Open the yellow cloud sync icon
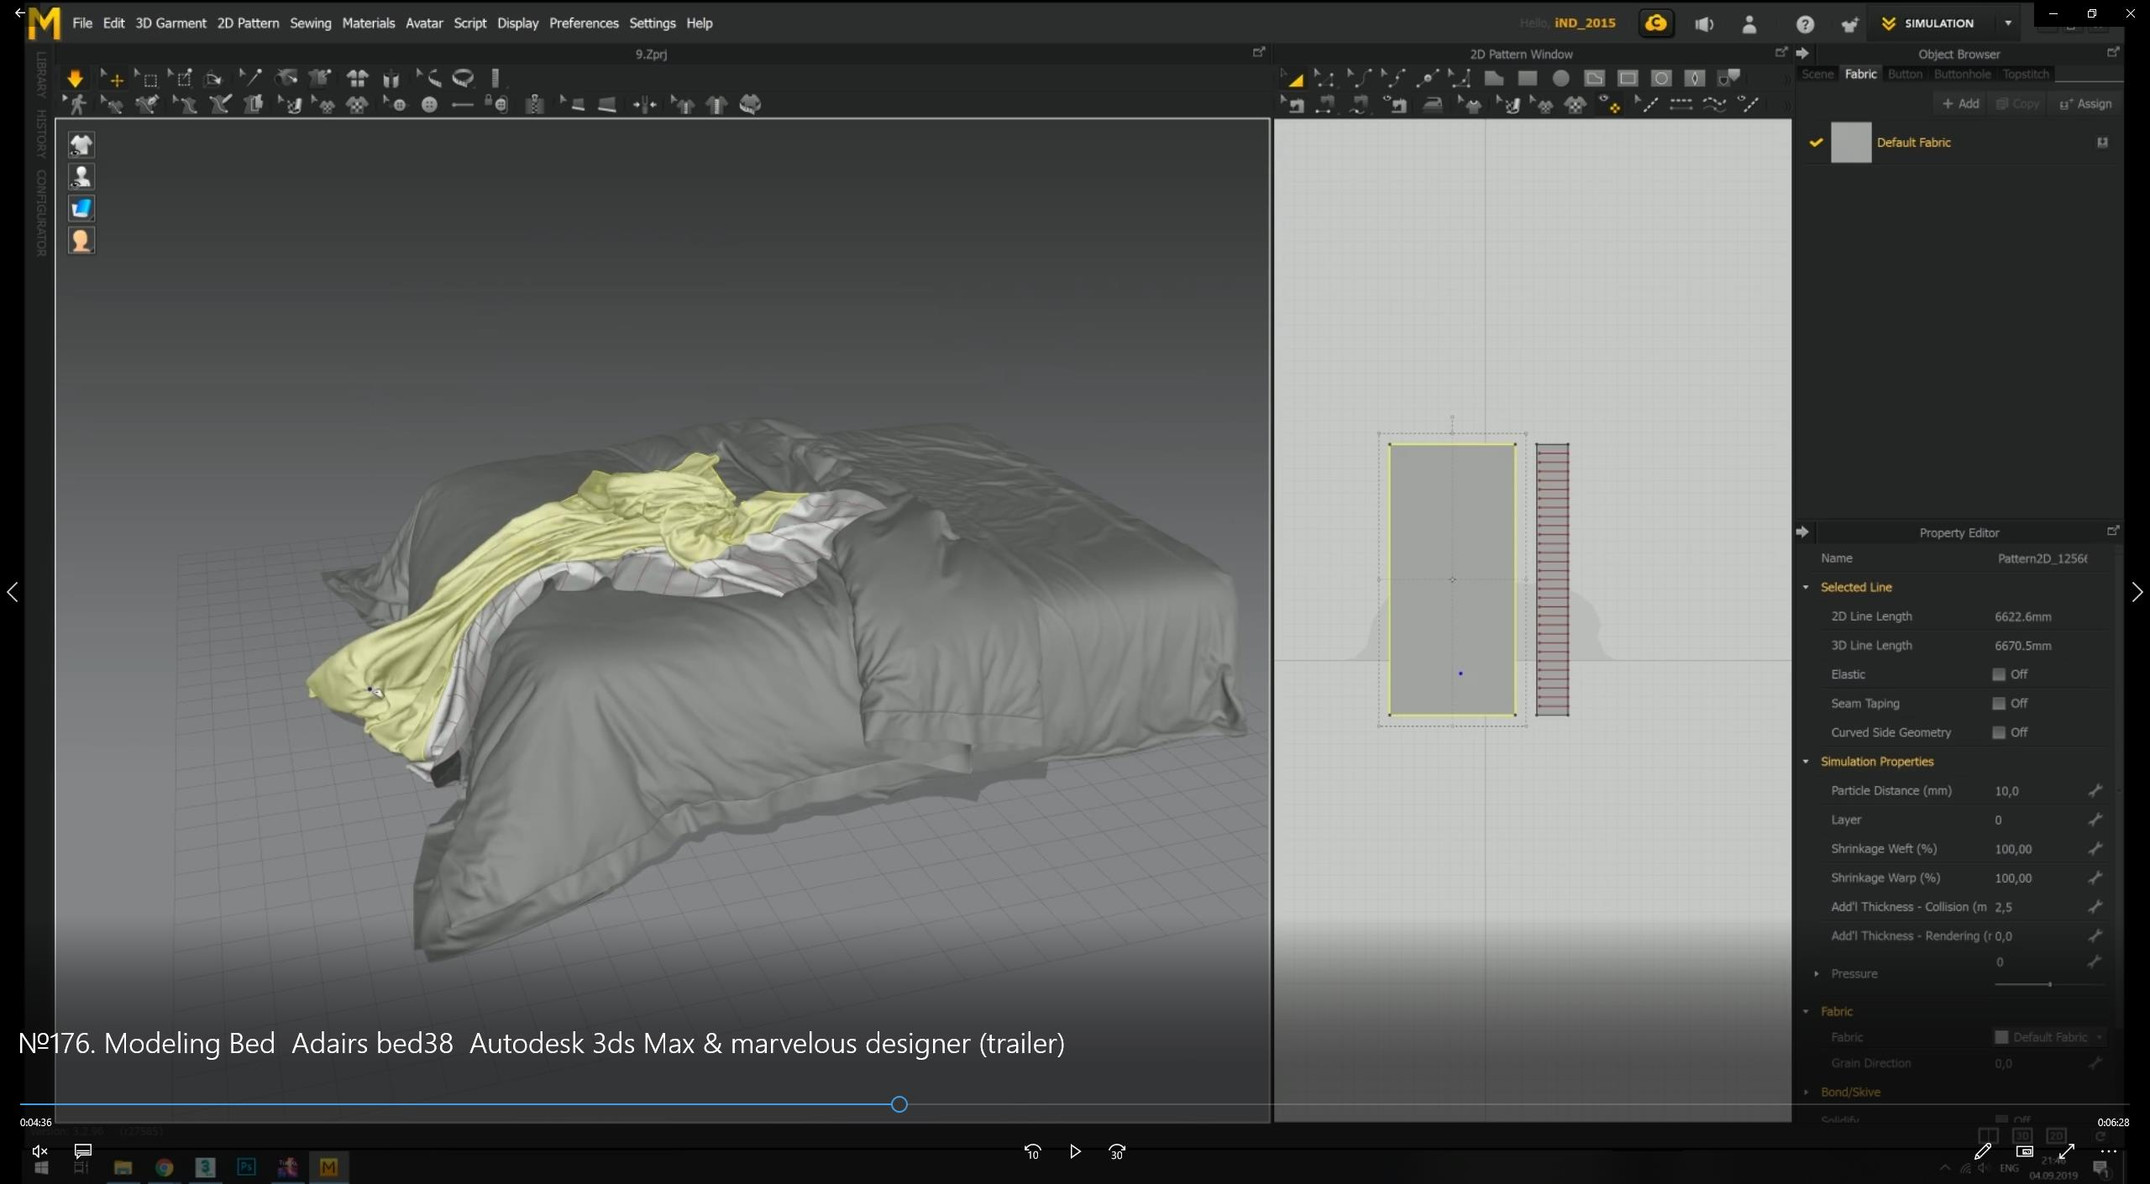2150x1184 pixels. (x=1656, y=23)
